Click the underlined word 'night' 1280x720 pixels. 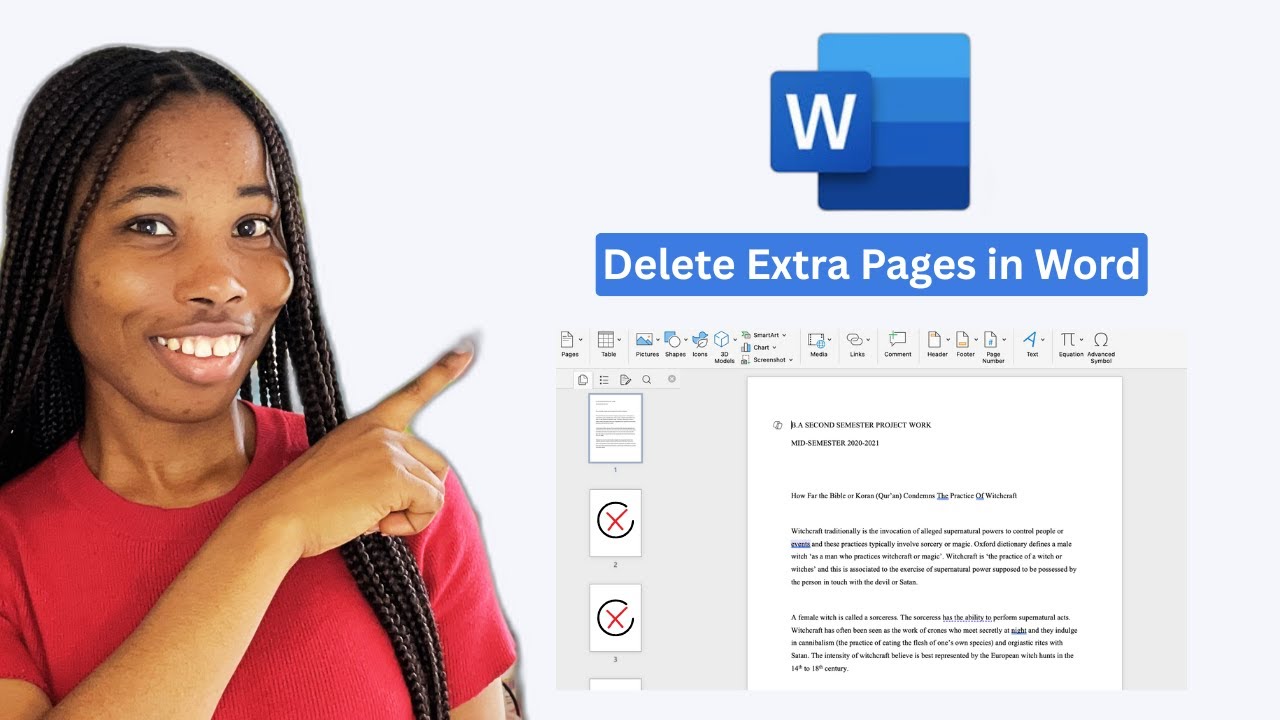point(1019,631)
